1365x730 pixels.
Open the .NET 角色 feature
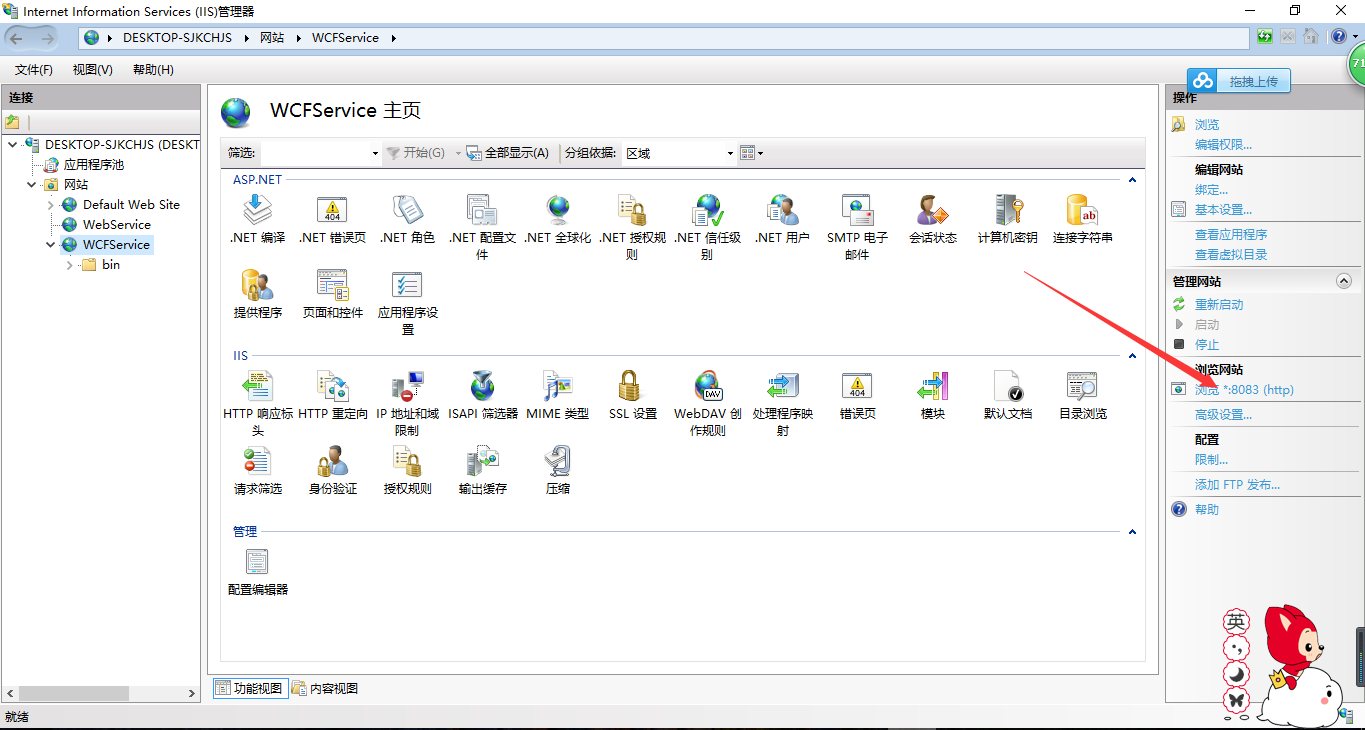click(407, 219)
